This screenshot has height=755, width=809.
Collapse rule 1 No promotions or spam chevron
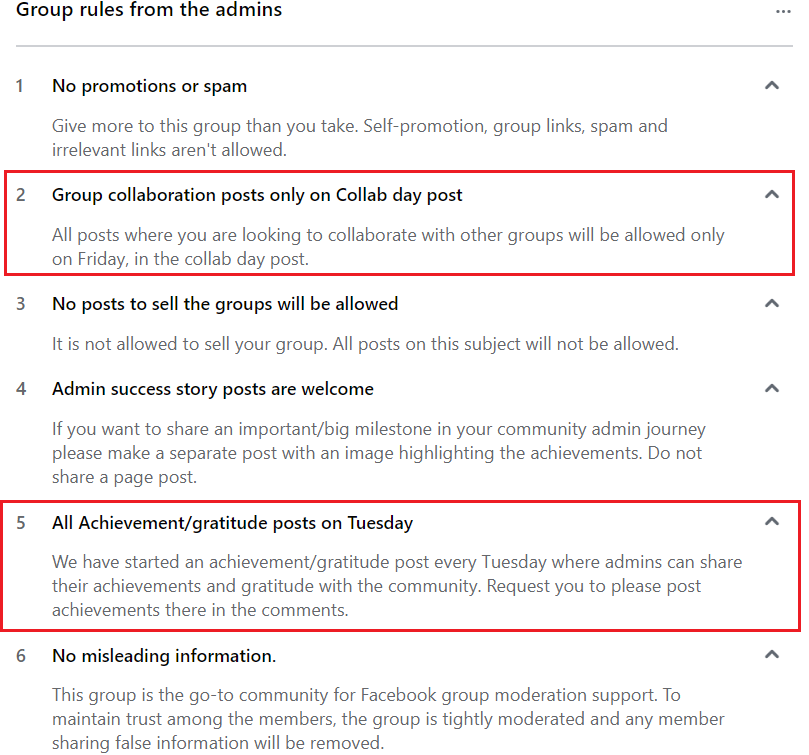[x=771, y=86]
